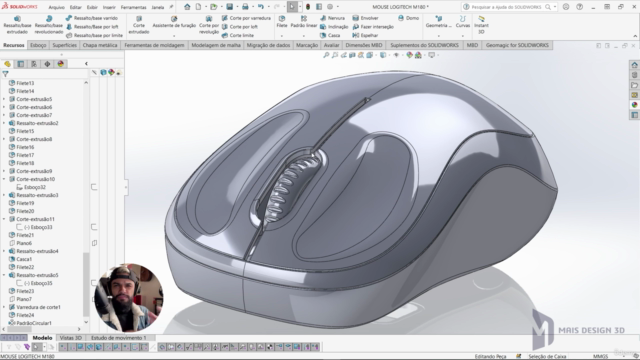The image size is (640, 360).
Task: Click the Corte por revolução tool
Action: point(209,25)
